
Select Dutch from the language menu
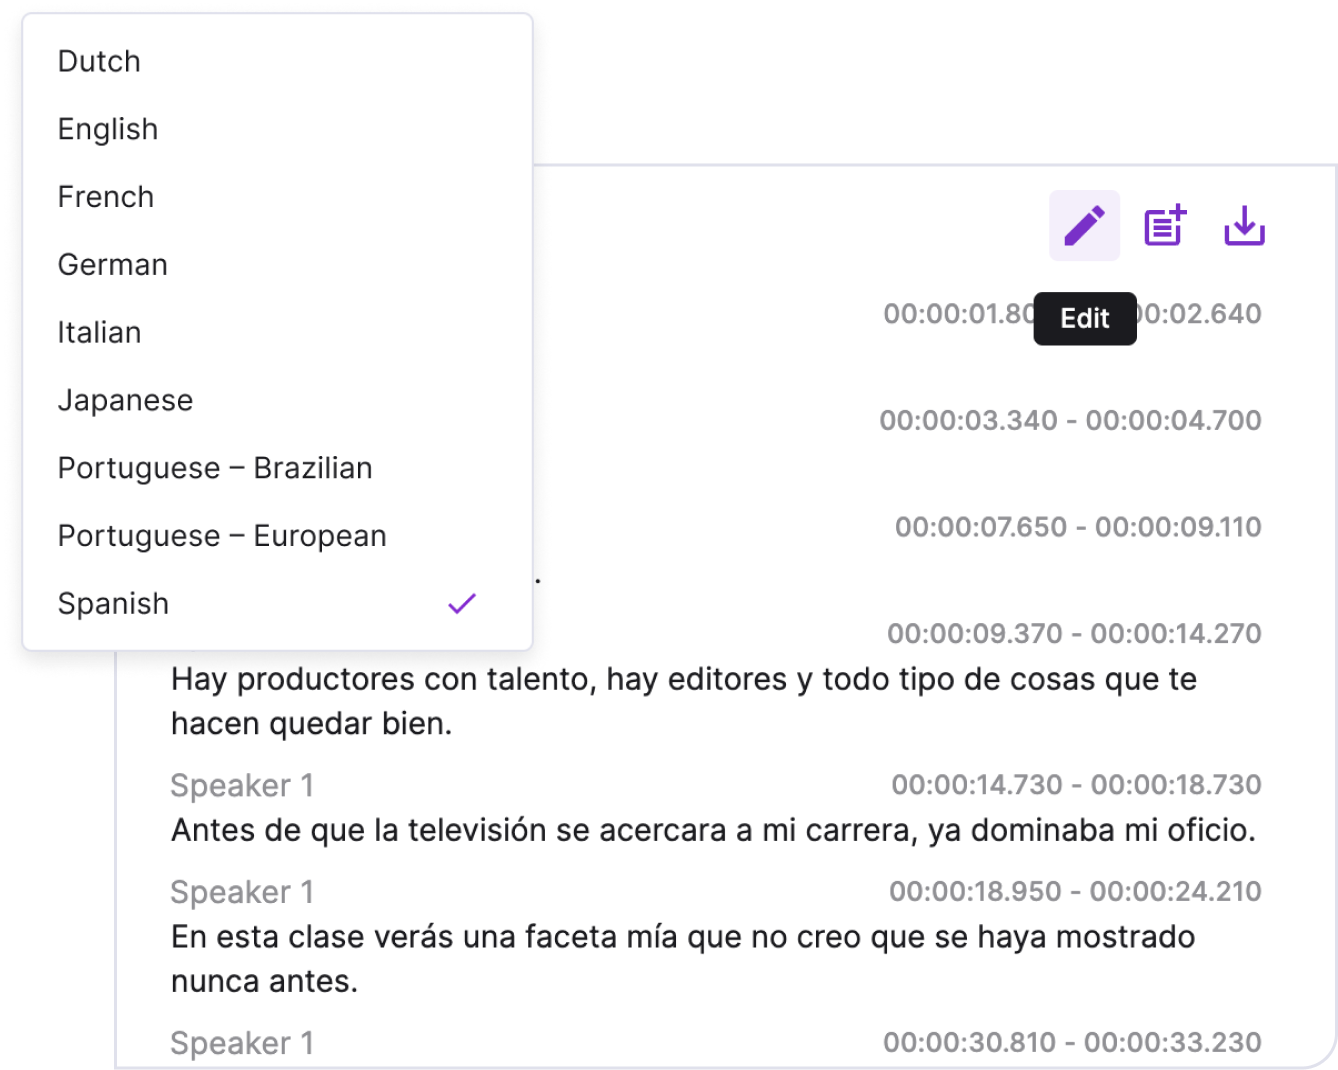point(99,60)
